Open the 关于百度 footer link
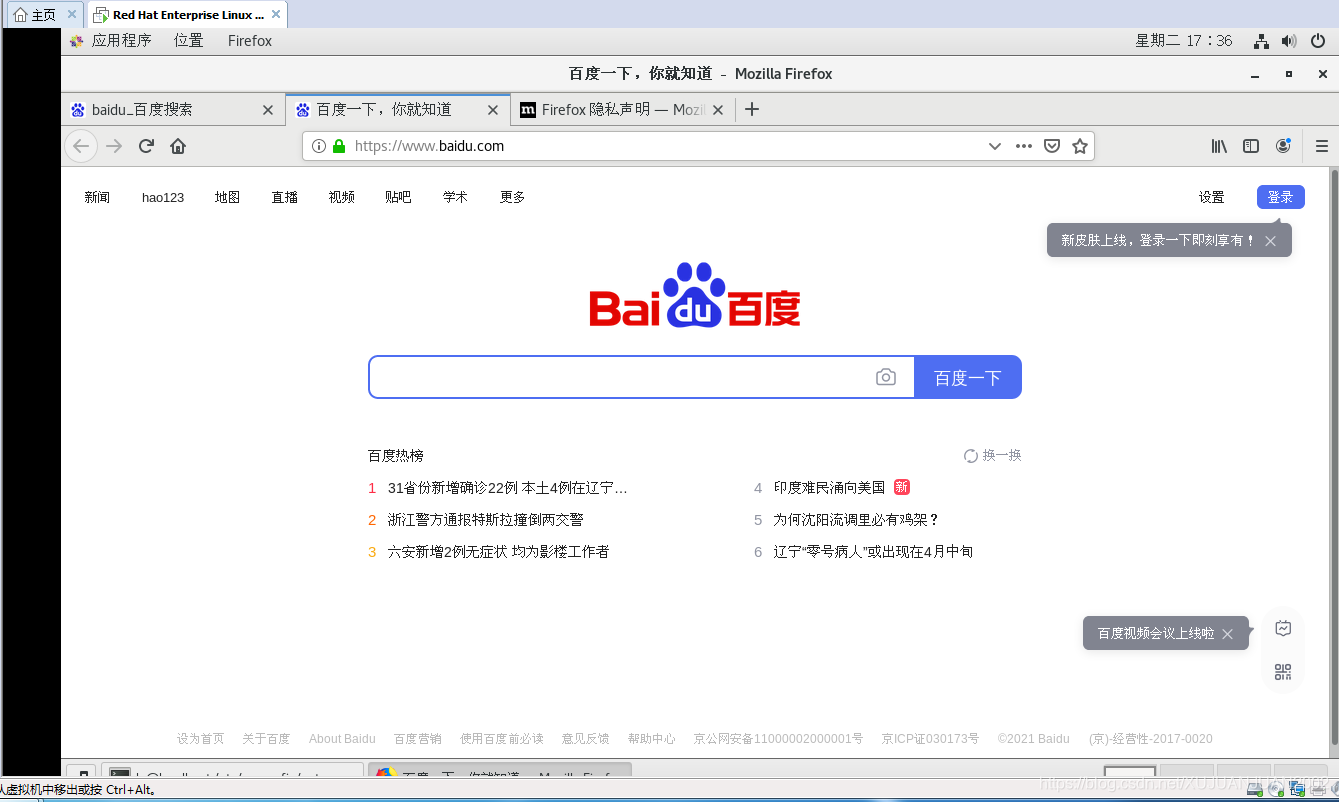The image size is (1339, 802). pyautogui.click(x=266, y=739)
